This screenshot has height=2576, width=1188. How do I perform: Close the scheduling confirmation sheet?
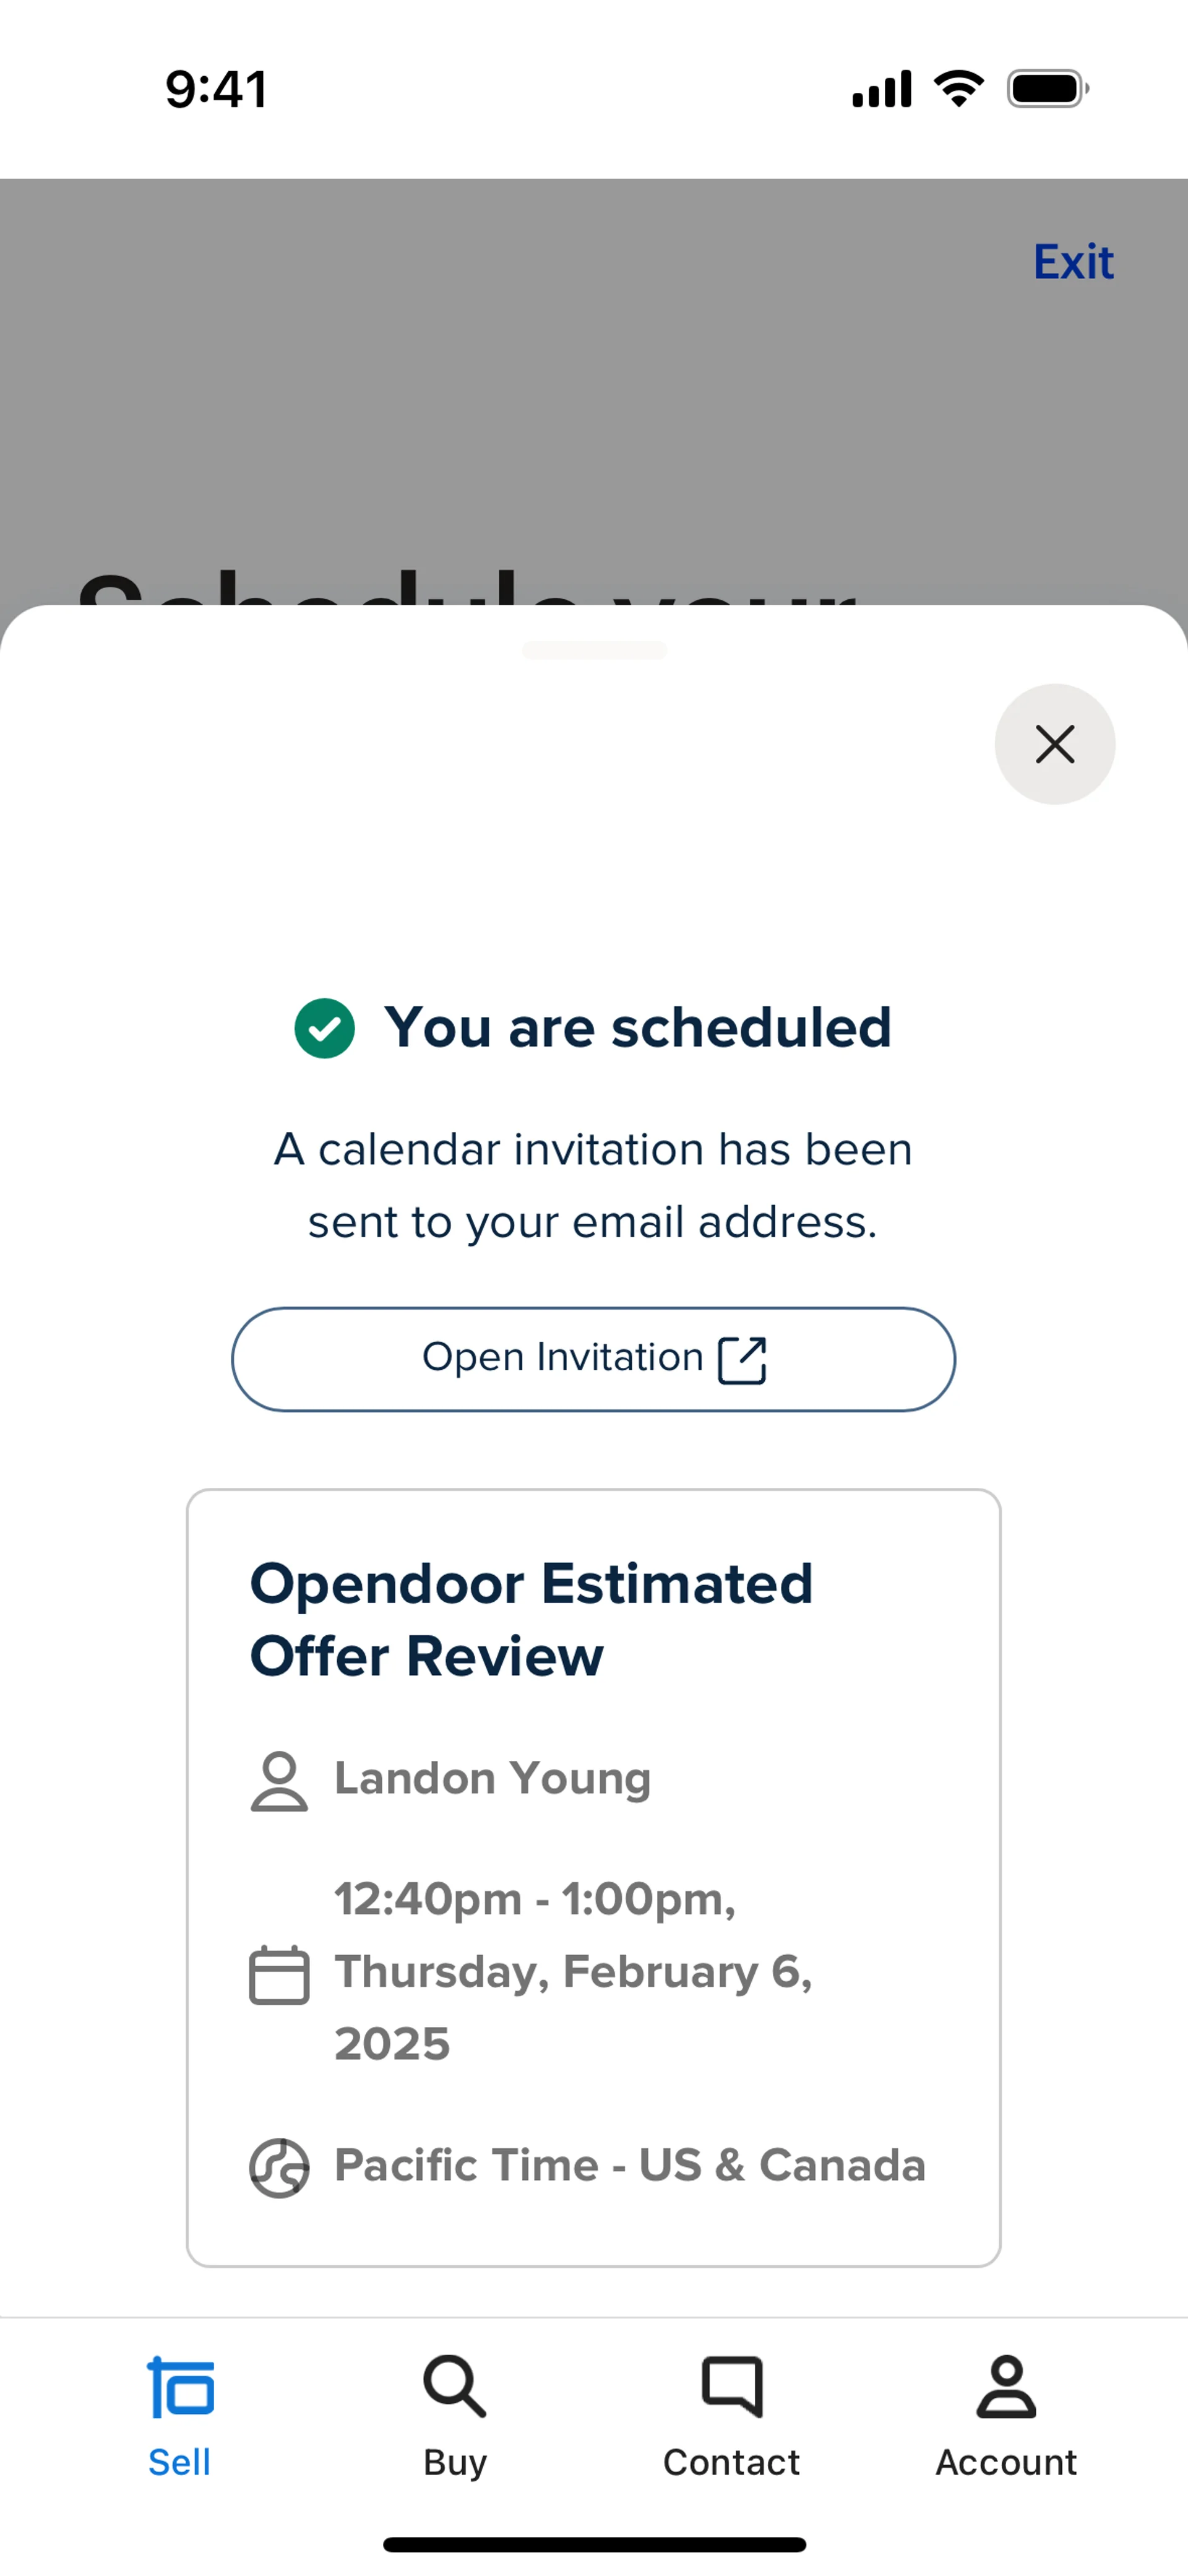pos(1054,744)
